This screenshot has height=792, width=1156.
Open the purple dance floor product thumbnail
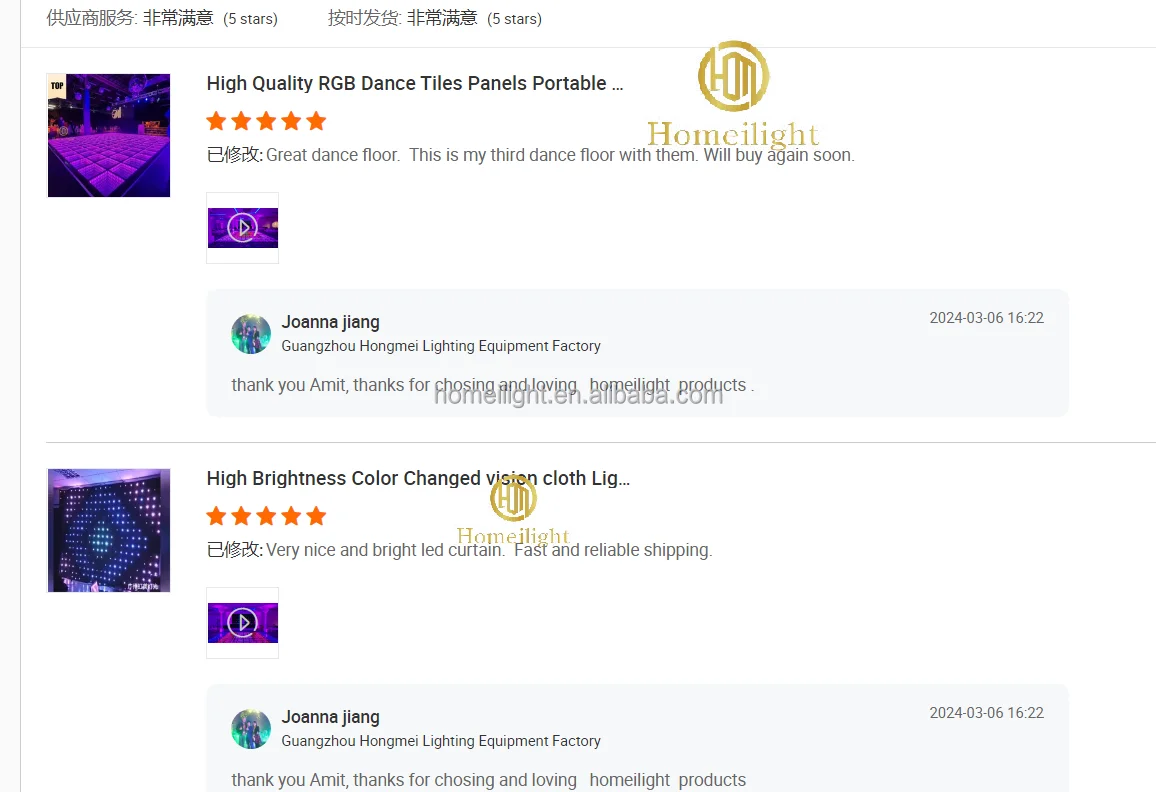(108, 135)
